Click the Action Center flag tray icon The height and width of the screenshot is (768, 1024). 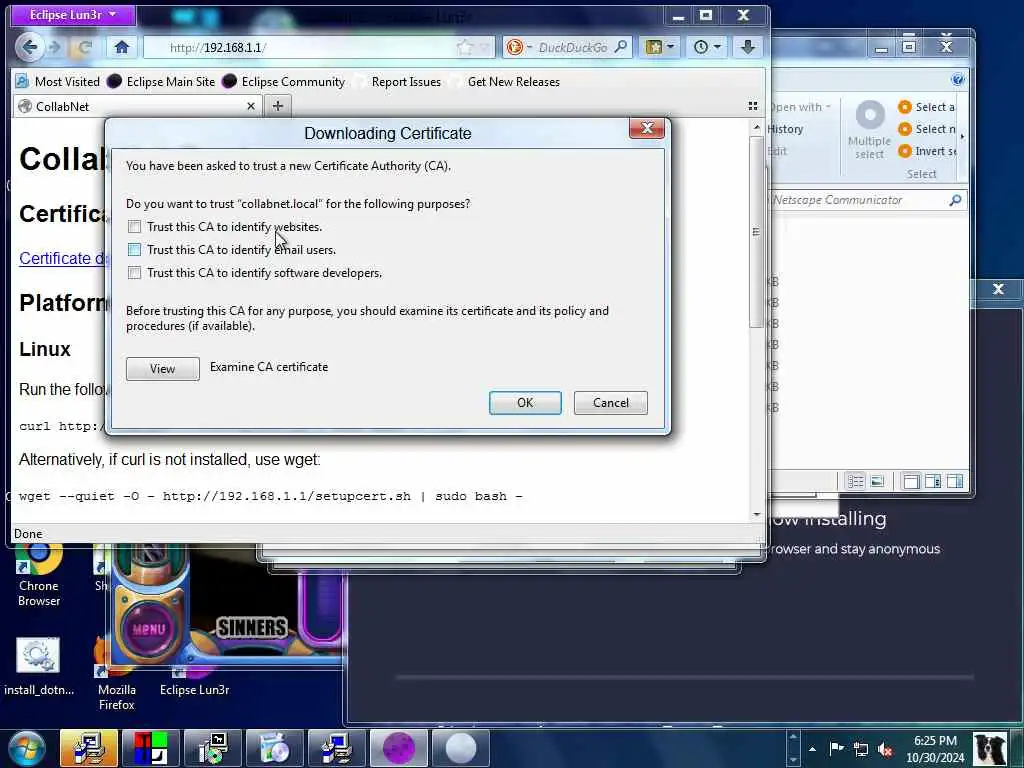point(836,748)
